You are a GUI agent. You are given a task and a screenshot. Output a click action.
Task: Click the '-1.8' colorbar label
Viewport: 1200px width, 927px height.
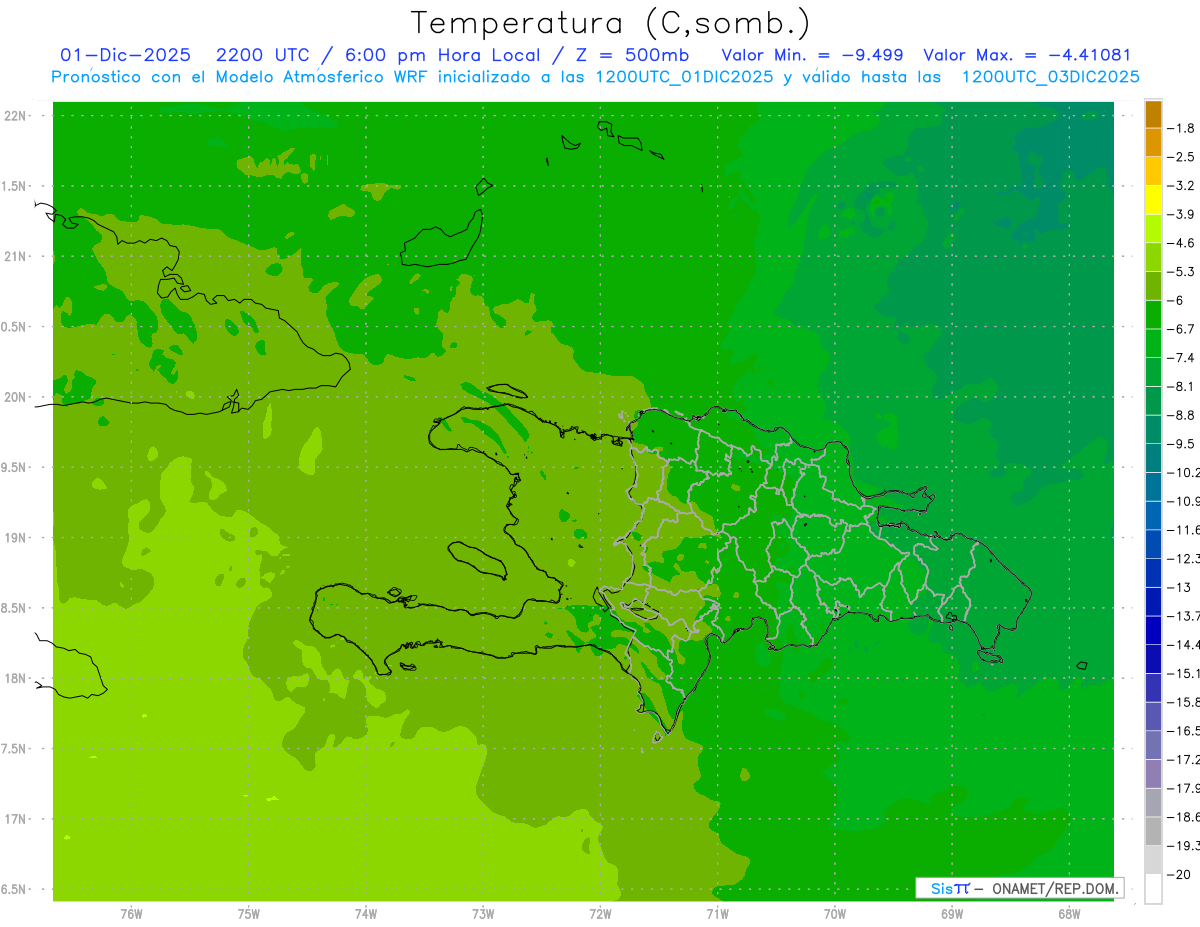tap(1181, 128)
